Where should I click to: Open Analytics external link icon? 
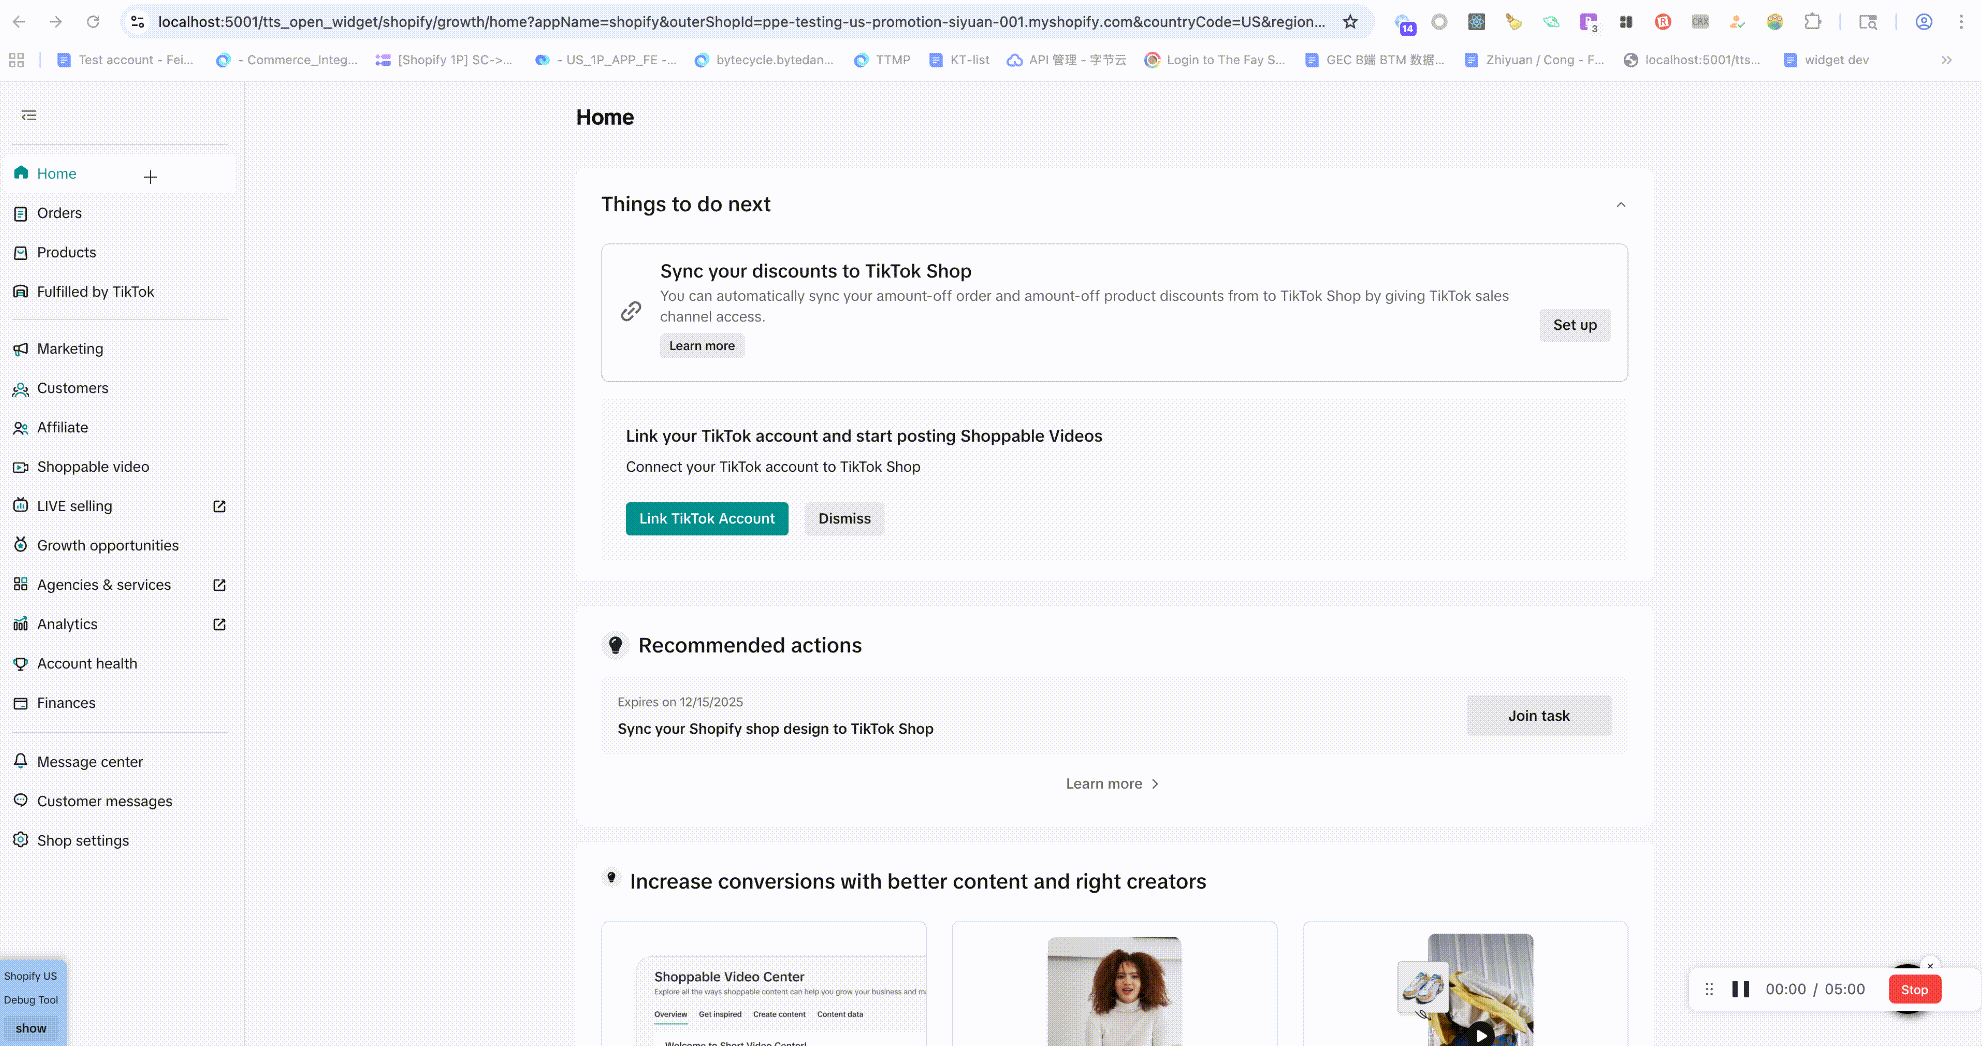[219, 624]
